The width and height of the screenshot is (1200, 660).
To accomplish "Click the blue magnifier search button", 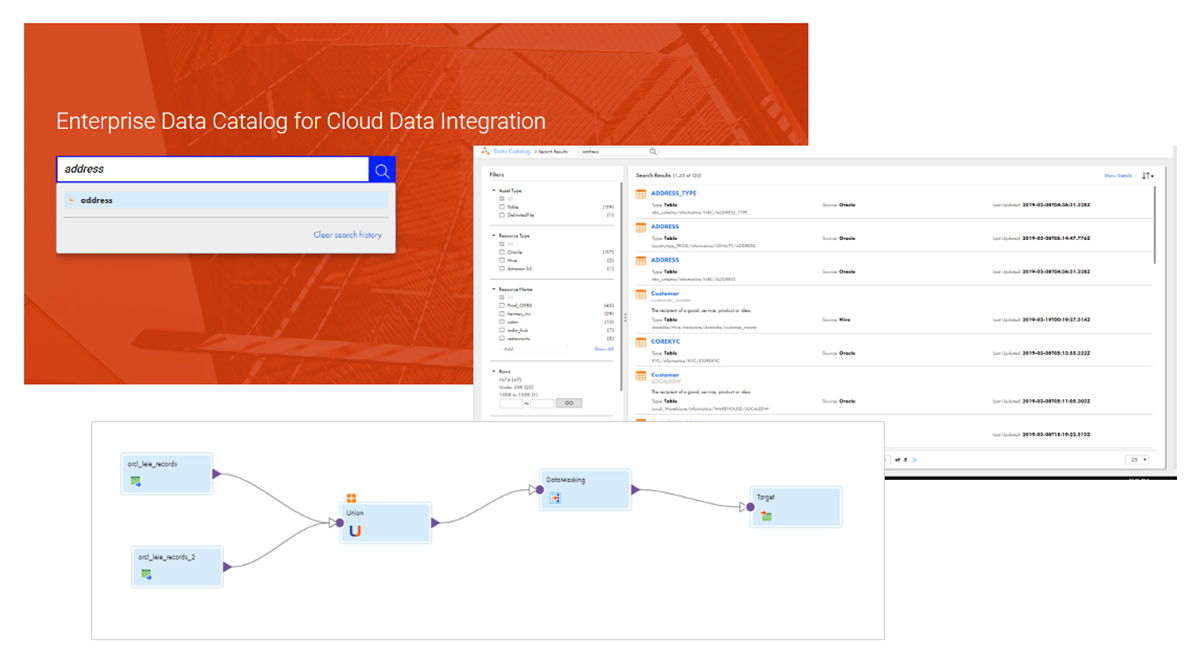I will coord(382,170).
